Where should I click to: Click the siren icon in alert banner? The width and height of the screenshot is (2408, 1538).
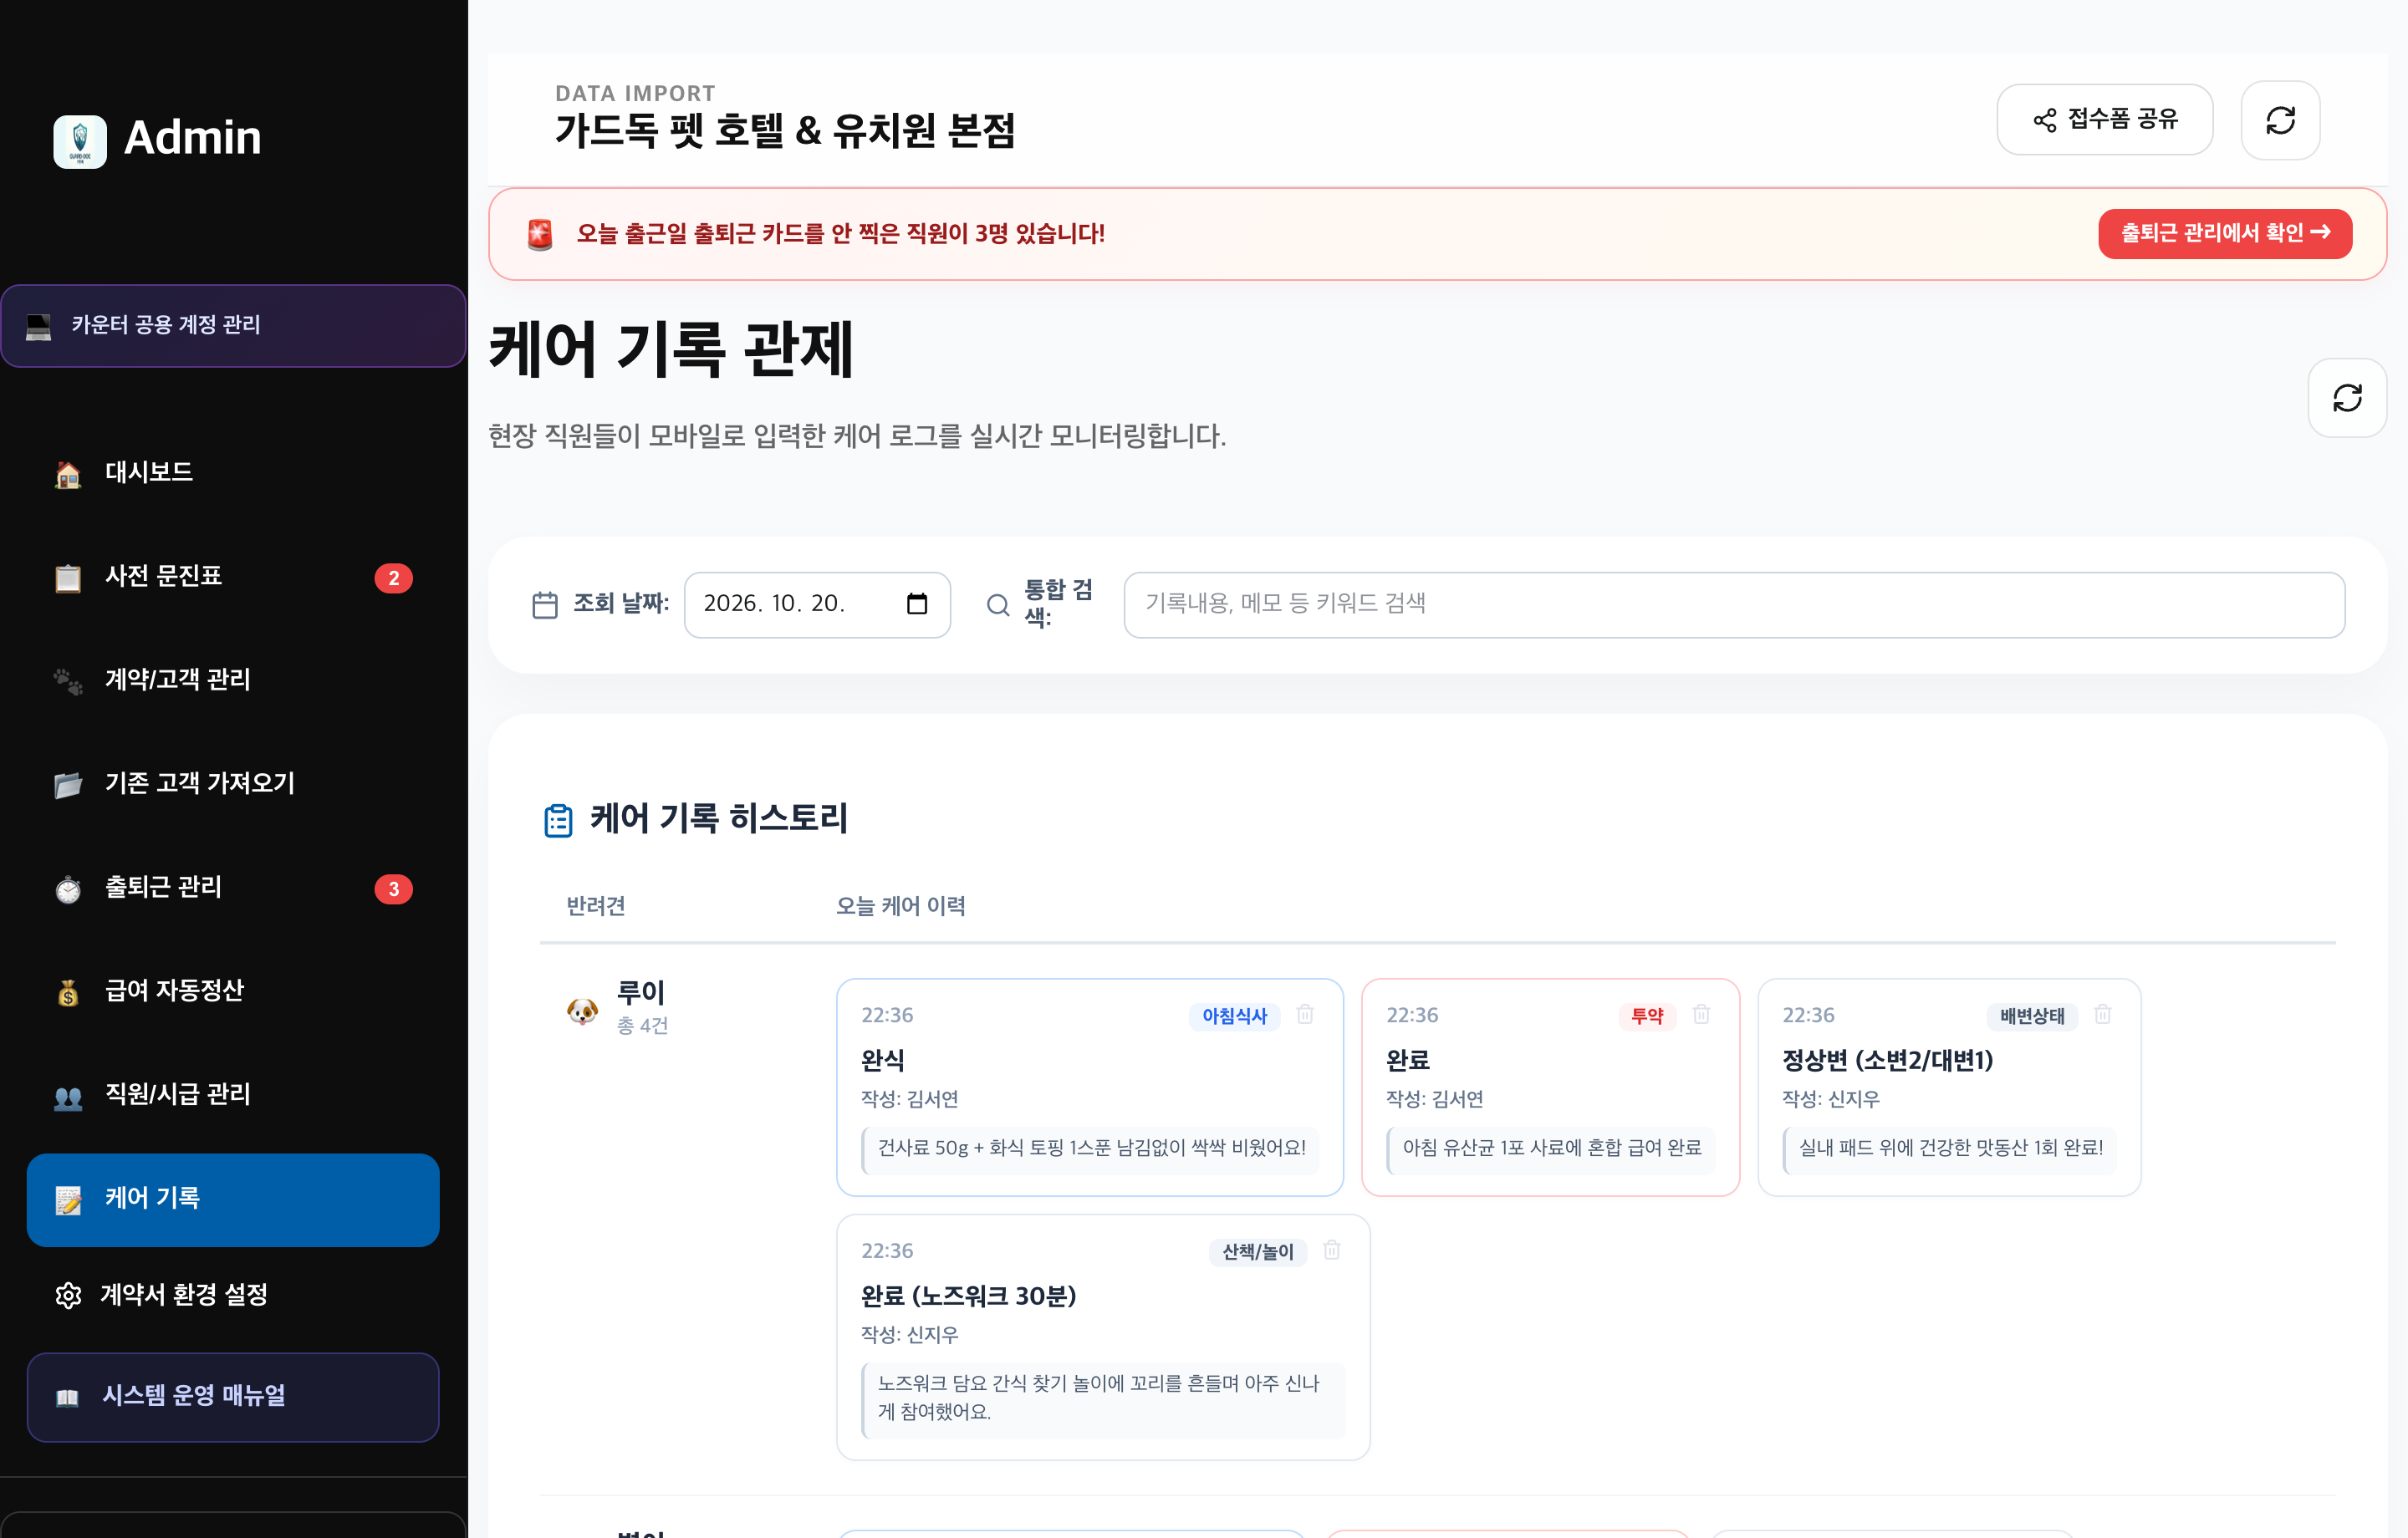click(x=540, y=234)
